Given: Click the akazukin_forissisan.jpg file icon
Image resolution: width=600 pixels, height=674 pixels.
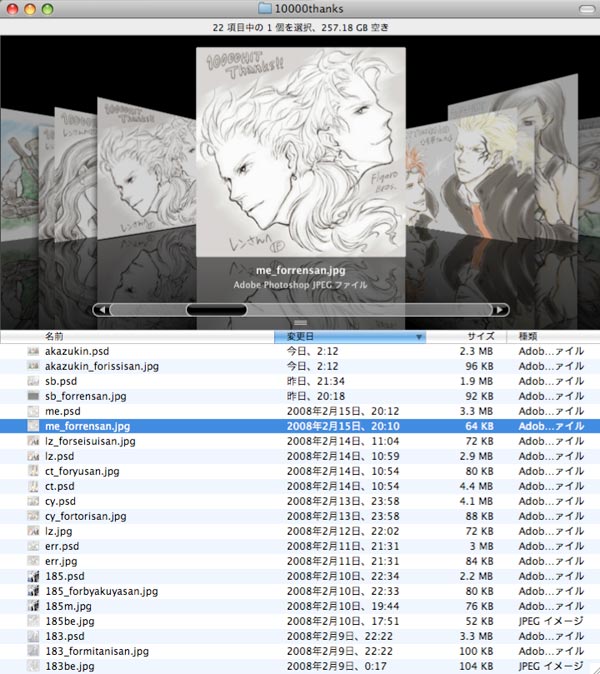Looking at the screenshot, I should click(33, 367).
